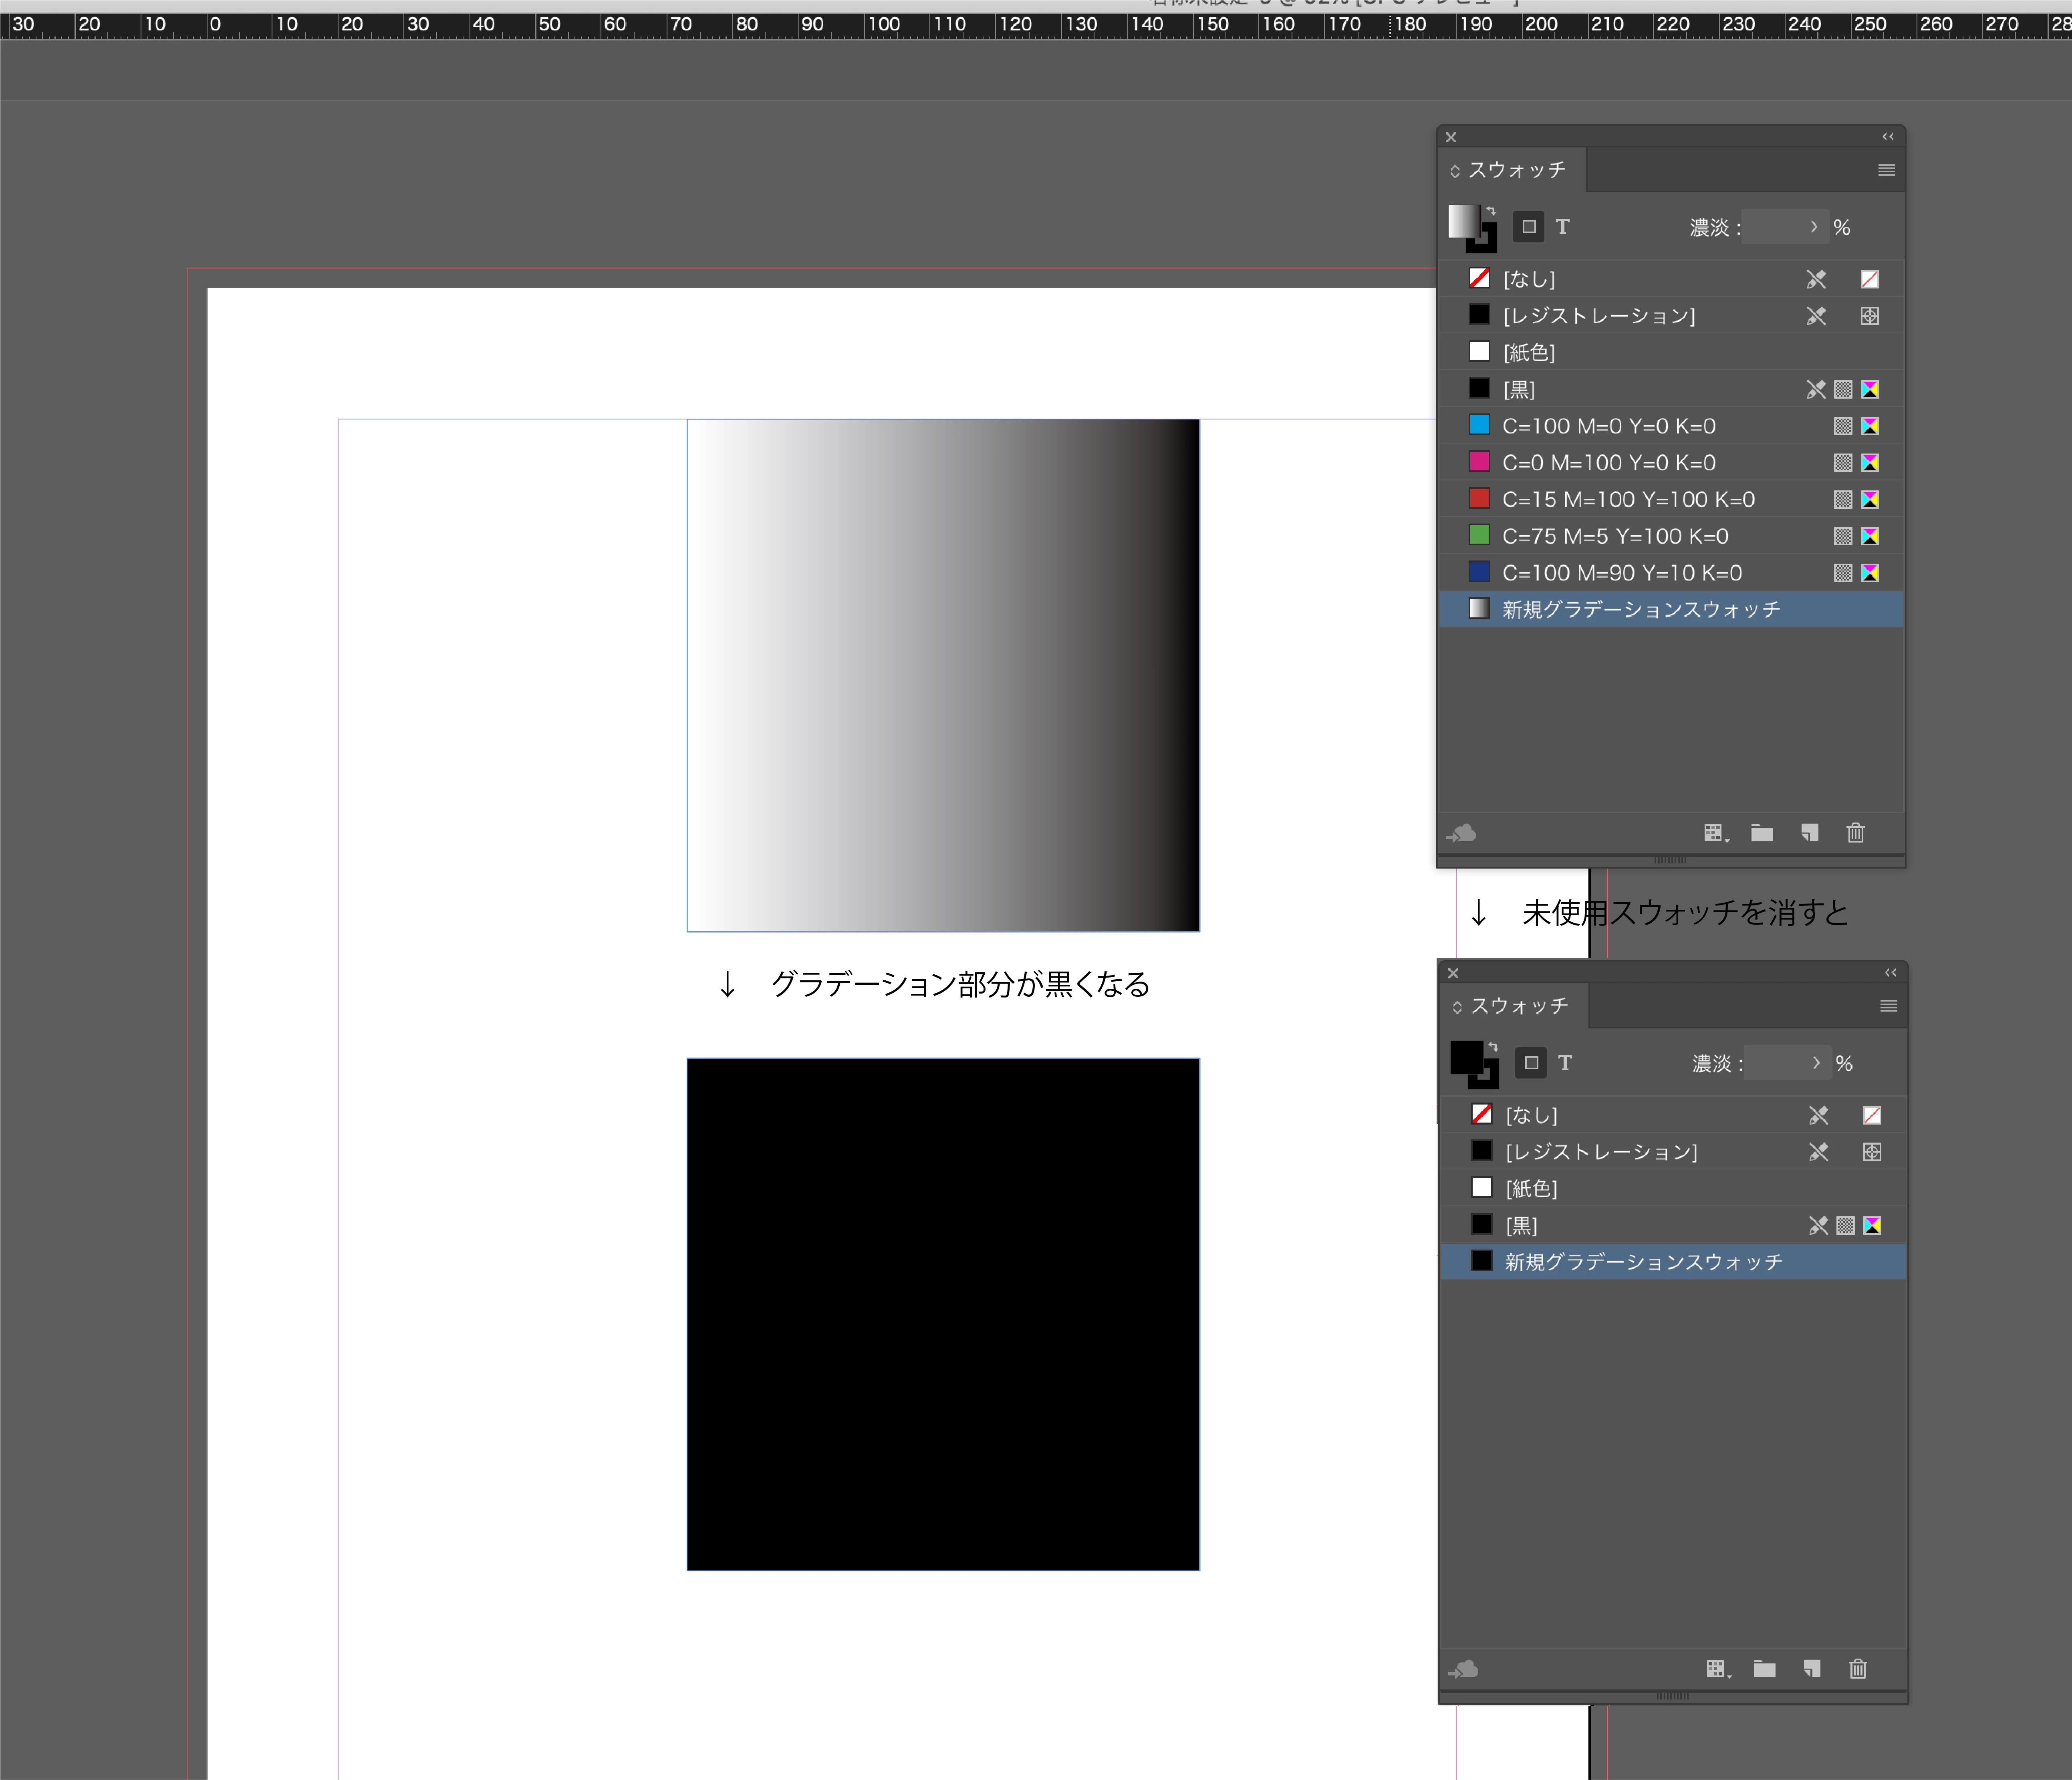
Task: Click the trash icon in the upper Swatches panel
Action: coord(1855,833)
